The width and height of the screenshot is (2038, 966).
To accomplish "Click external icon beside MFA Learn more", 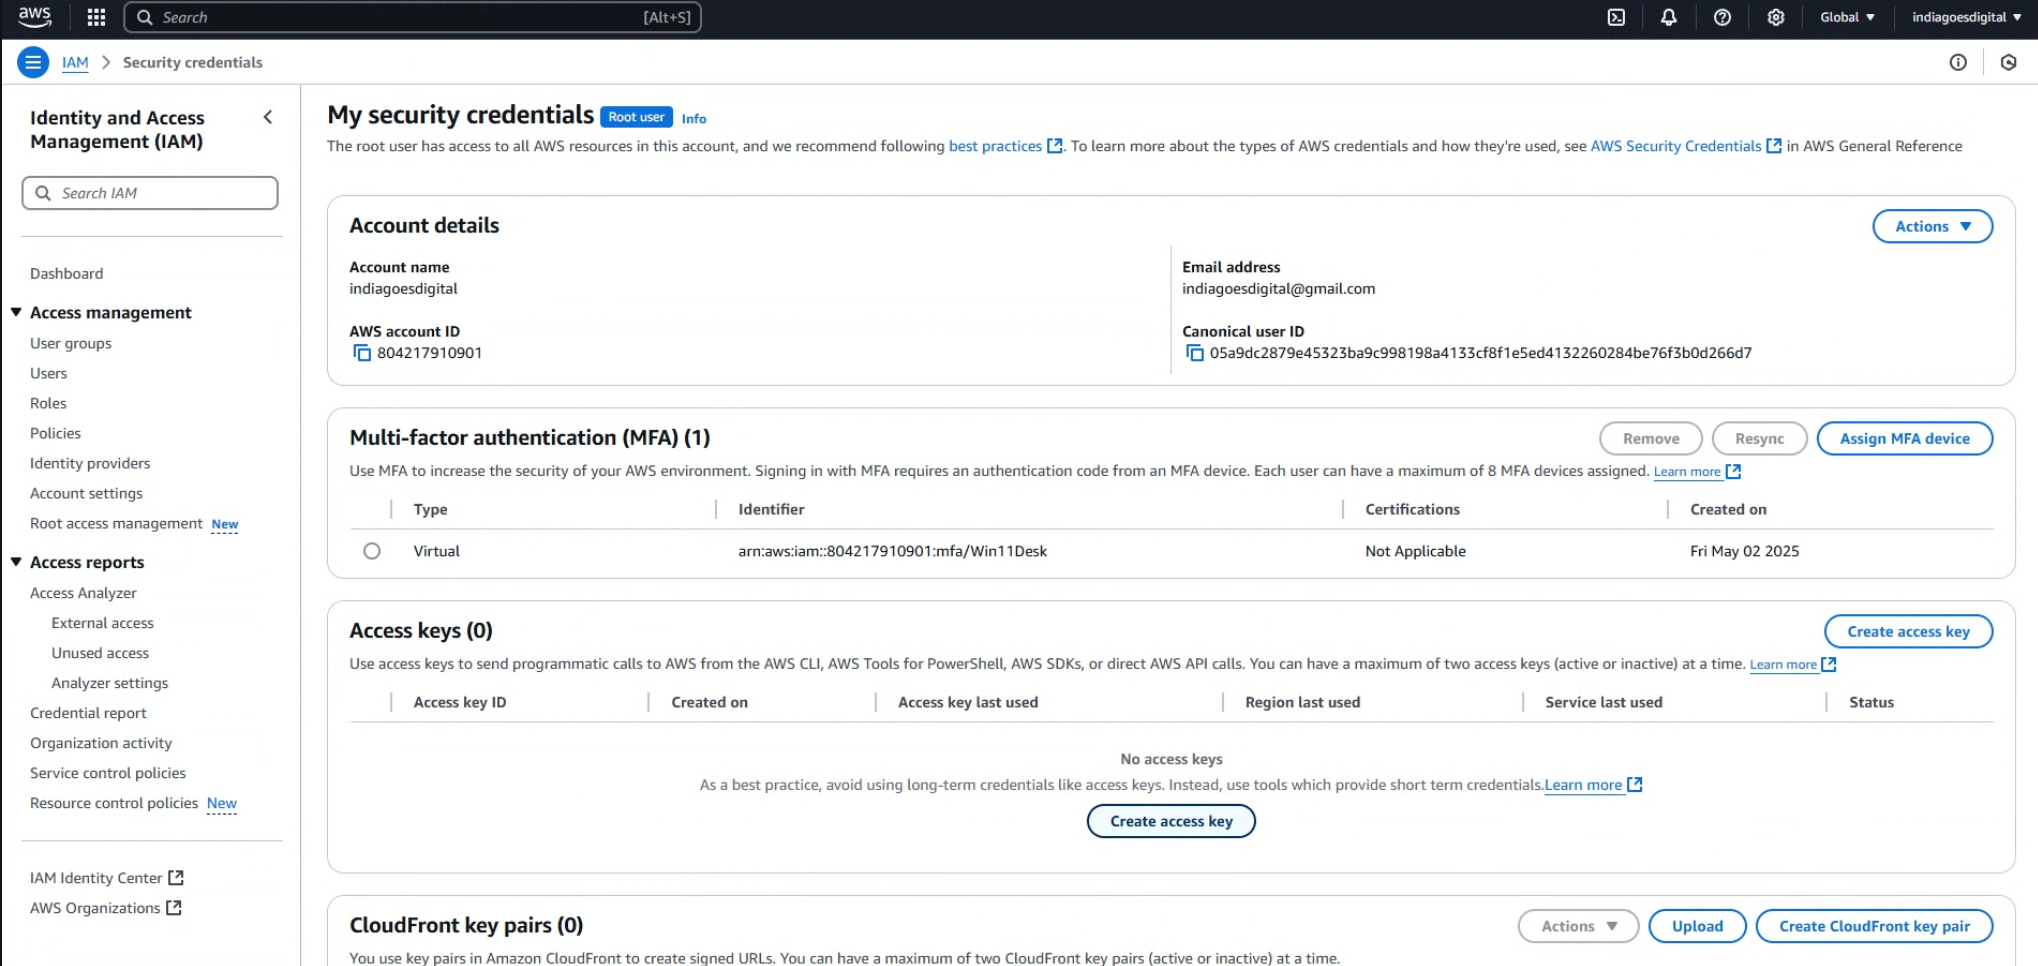I will pyautogui.click(x=1734, y=471).
